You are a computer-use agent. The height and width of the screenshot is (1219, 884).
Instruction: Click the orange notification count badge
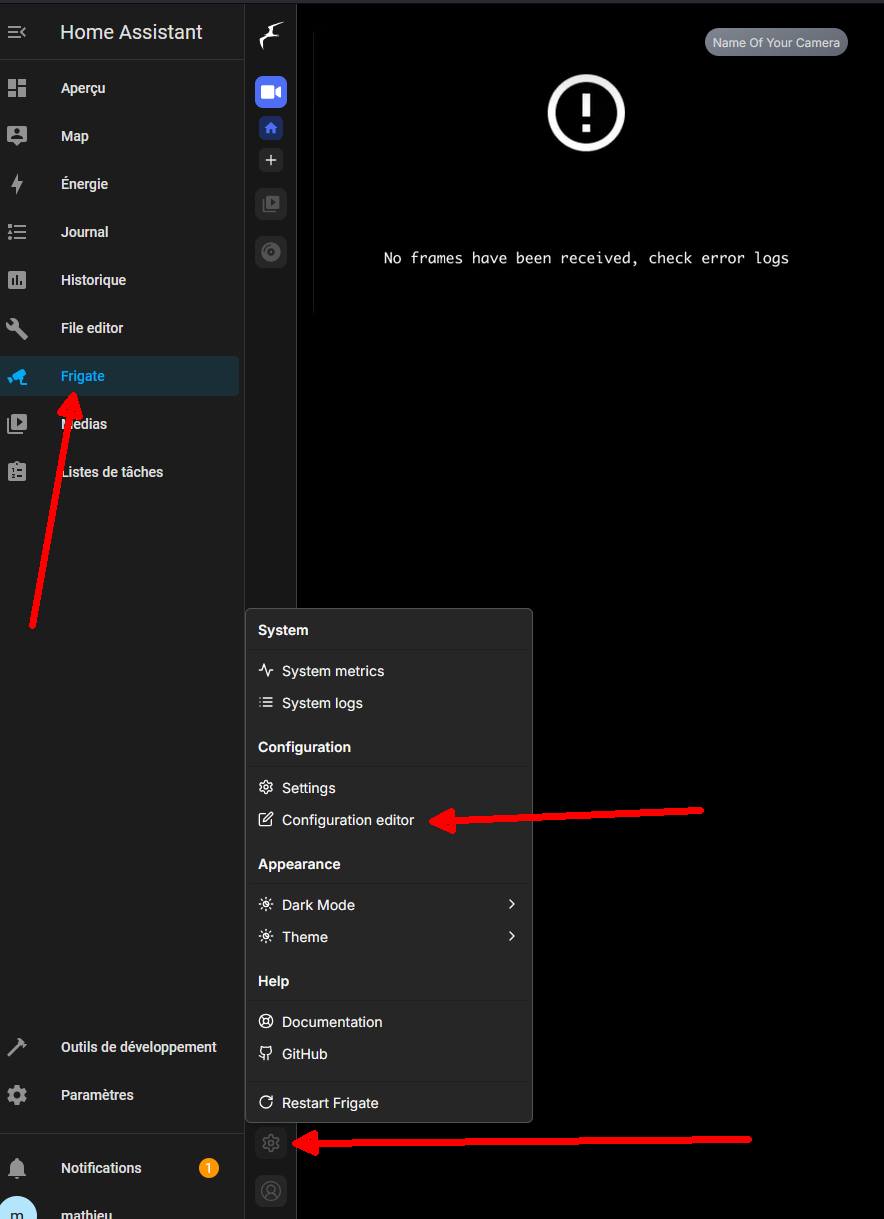click(208, 1168)
